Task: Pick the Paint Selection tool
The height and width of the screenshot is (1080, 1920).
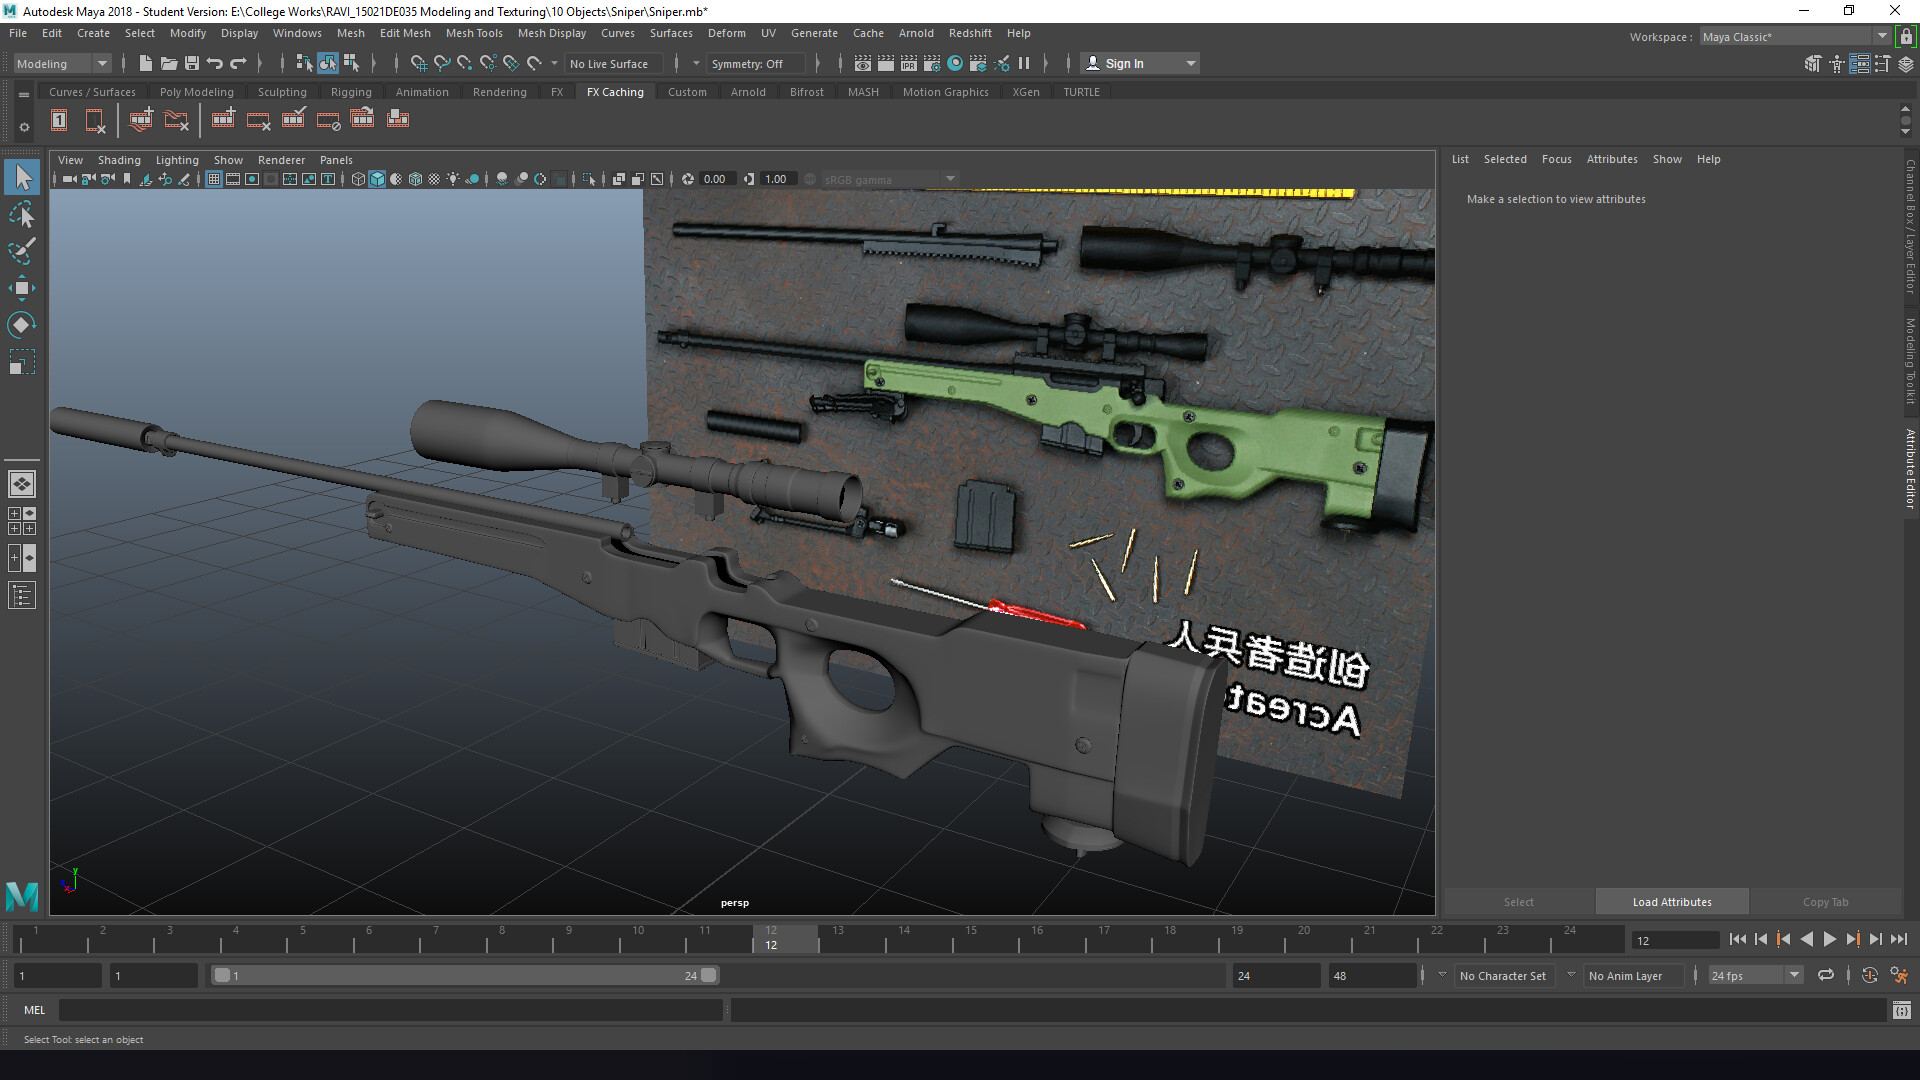Action: (22, 250)
